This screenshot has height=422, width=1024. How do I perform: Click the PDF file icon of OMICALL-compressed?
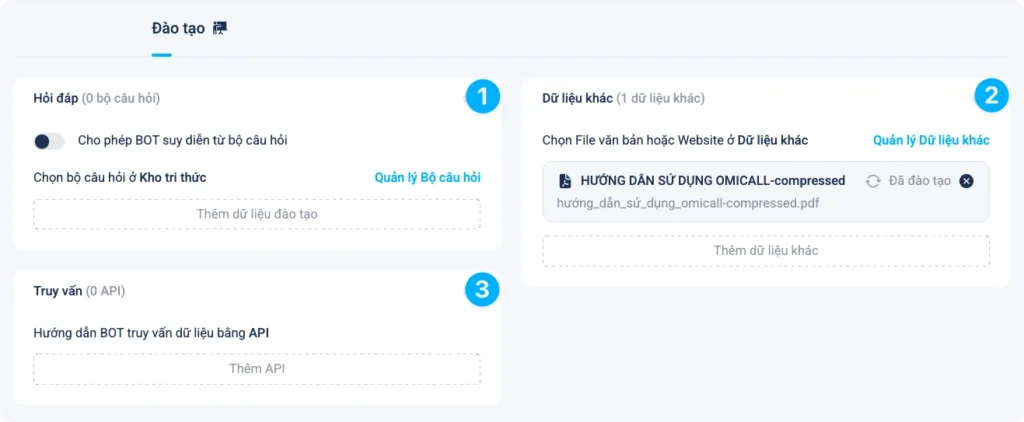565,181
